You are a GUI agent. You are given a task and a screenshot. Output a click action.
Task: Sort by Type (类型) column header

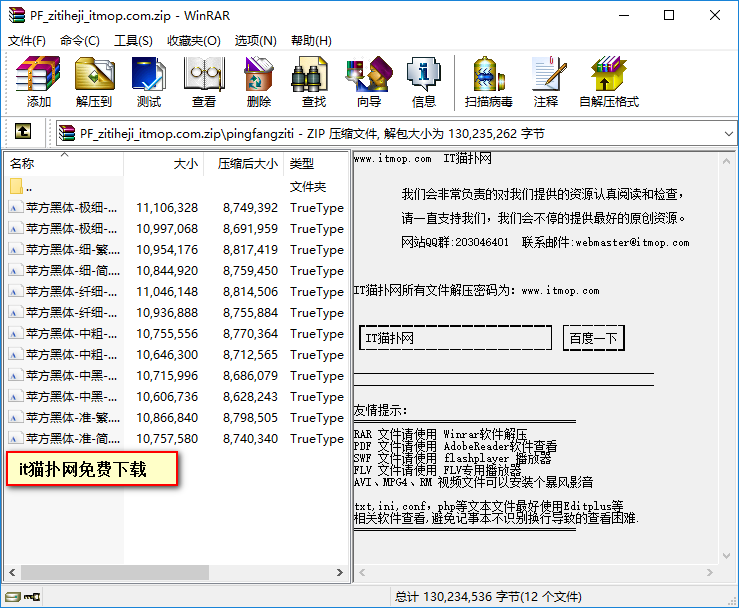click(x=316, y=164)
